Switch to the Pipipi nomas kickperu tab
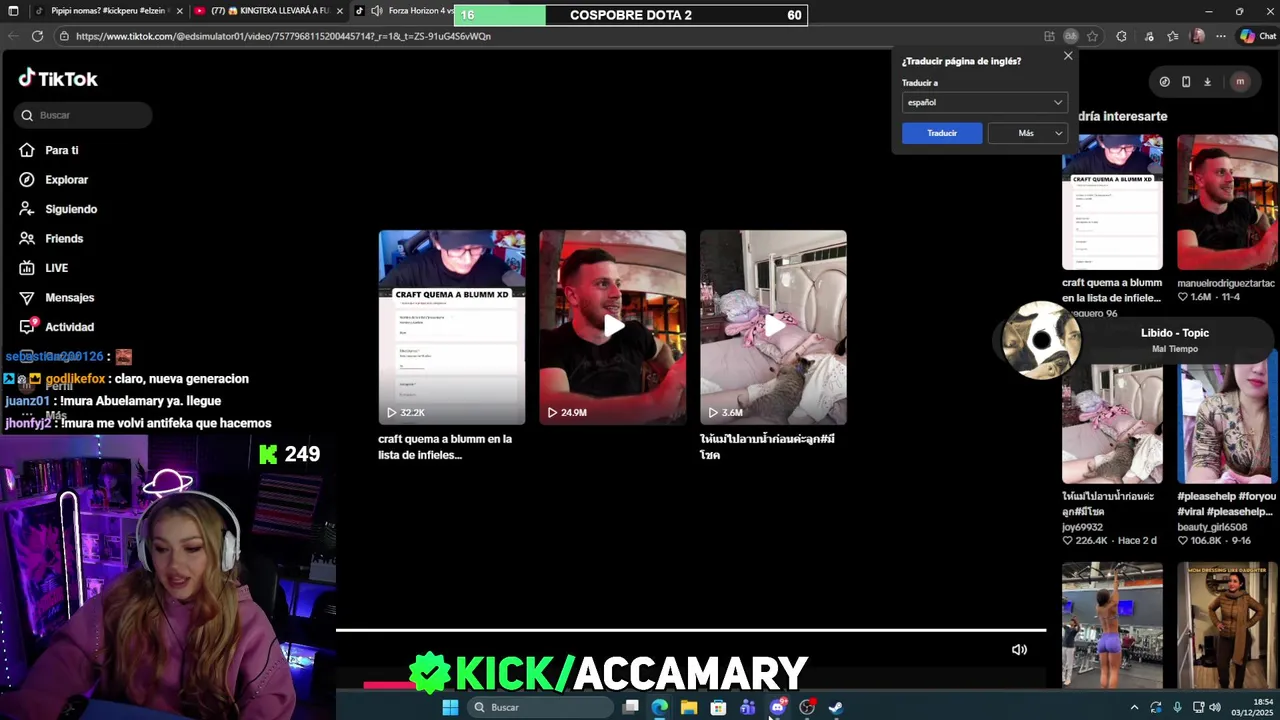The image size is (1280, 720). coord(108,11)
